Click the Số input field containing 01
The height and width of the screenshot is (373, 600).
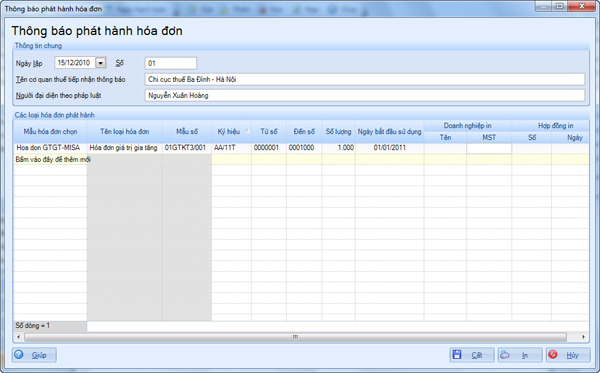click(x=171, y=63)
